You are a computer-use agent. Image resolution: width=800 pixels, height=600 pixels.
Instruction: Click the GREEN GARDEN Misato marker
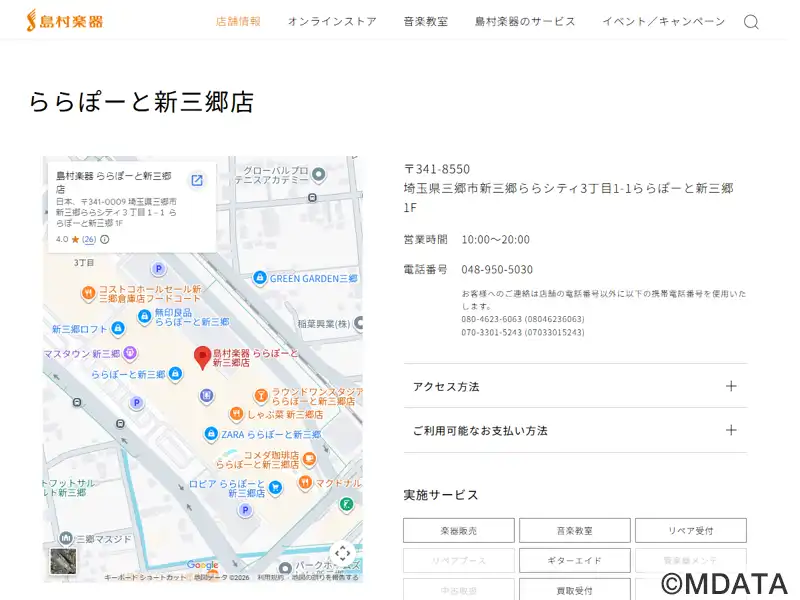260,278
